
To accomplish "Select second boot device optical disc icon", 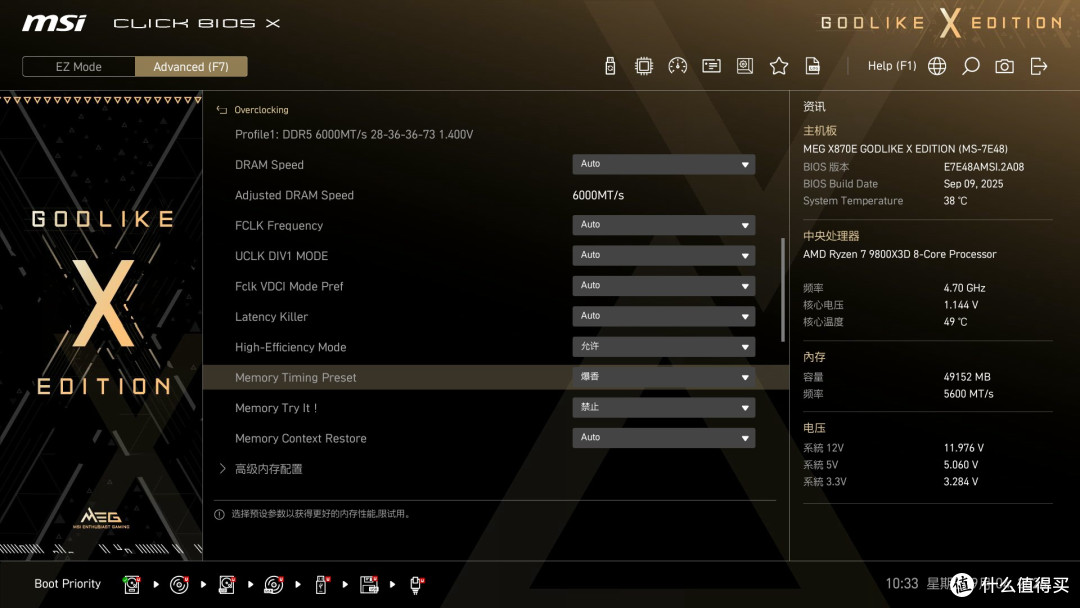I will coord(179,585).
